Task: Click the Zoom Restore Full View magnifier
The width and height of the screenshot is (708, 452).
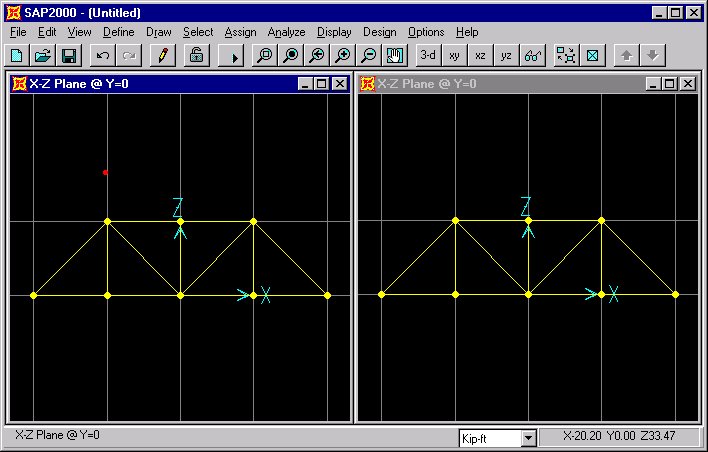Action: 291,56
